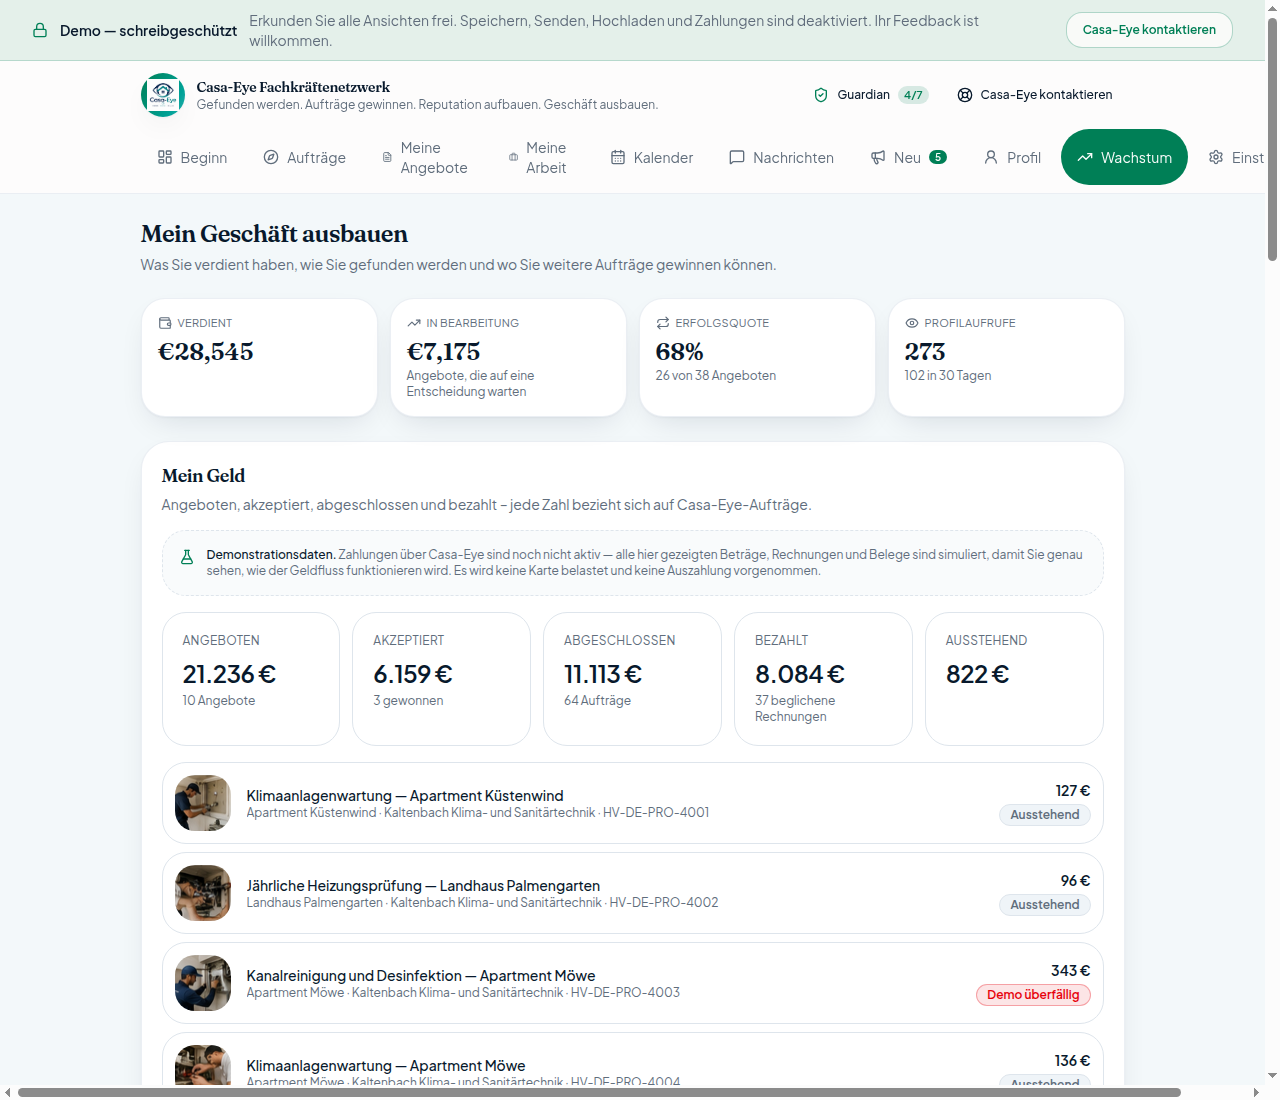The image size is (1280, 1100).
Task: Click the Demo überfällig badge
Action: pos(1033,995)
